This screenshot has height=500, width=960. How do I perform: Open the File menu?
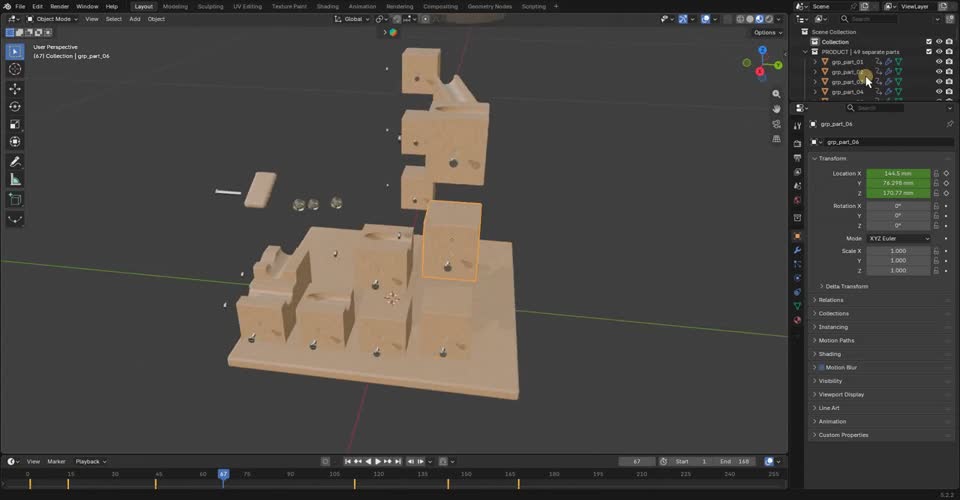tap(20, 6)
